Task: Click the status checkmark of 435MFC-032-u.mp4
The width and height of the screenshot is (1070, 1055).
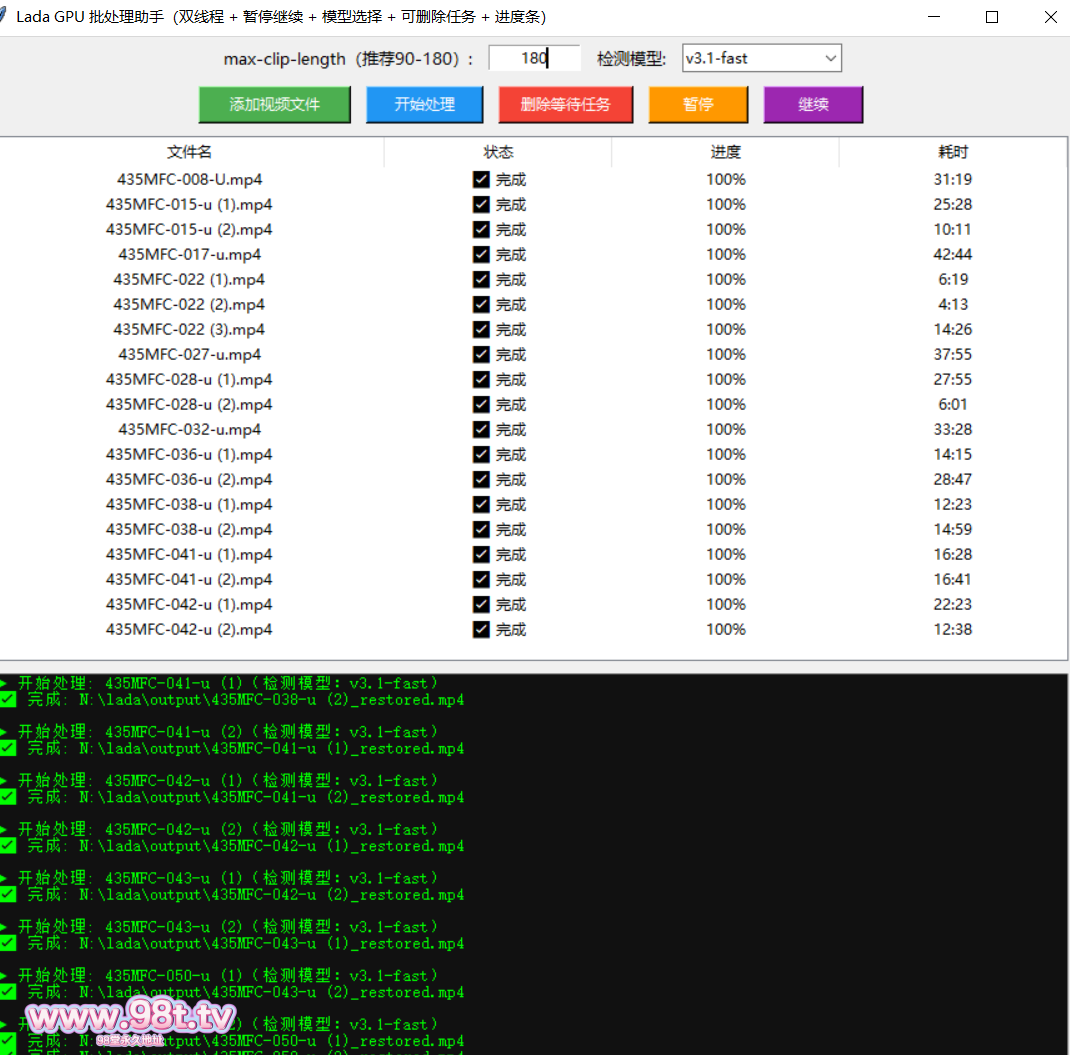Action: (481, 430)
